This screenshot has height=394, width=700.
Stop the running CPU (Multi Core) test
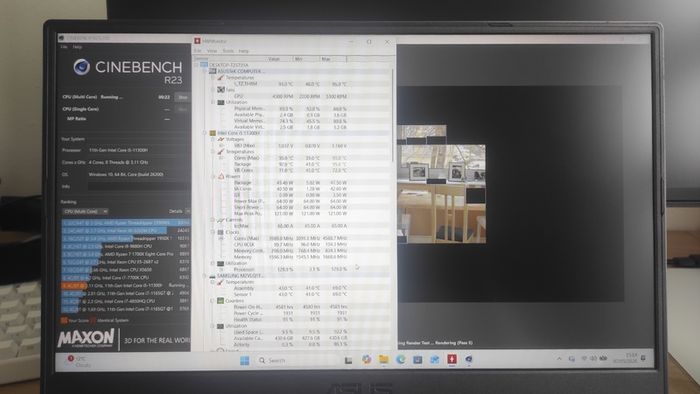point(183,97)
